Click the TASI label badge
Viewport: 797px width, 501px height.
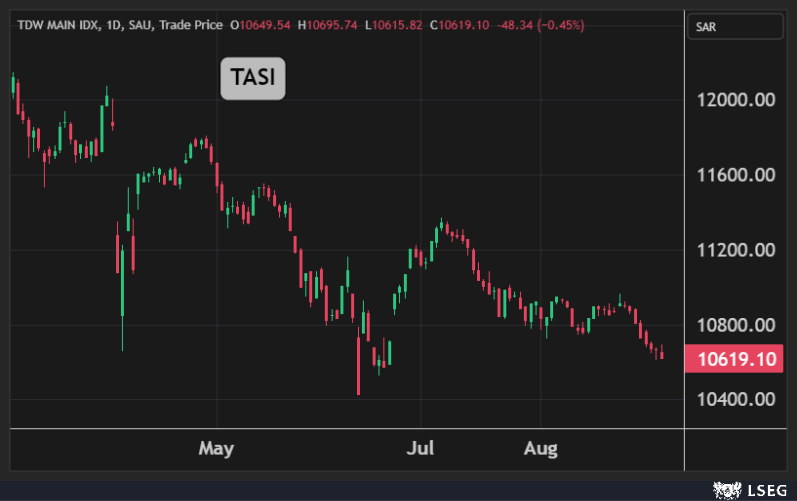click(253, 79)
